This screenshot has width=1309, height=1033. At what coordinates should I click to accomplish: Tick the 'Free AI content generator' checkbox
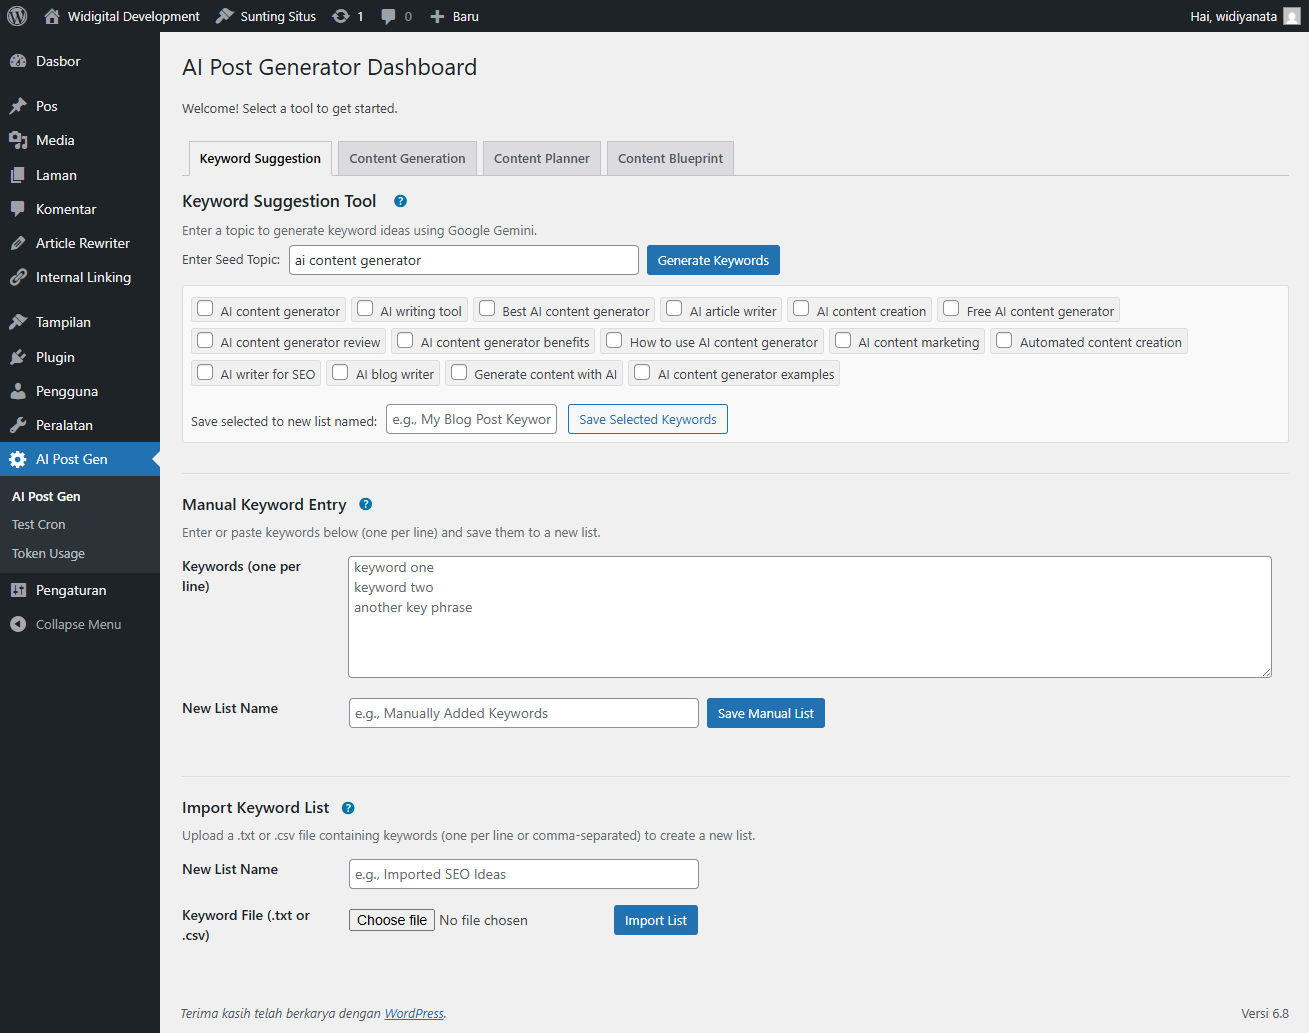click(x=952, y=309)
